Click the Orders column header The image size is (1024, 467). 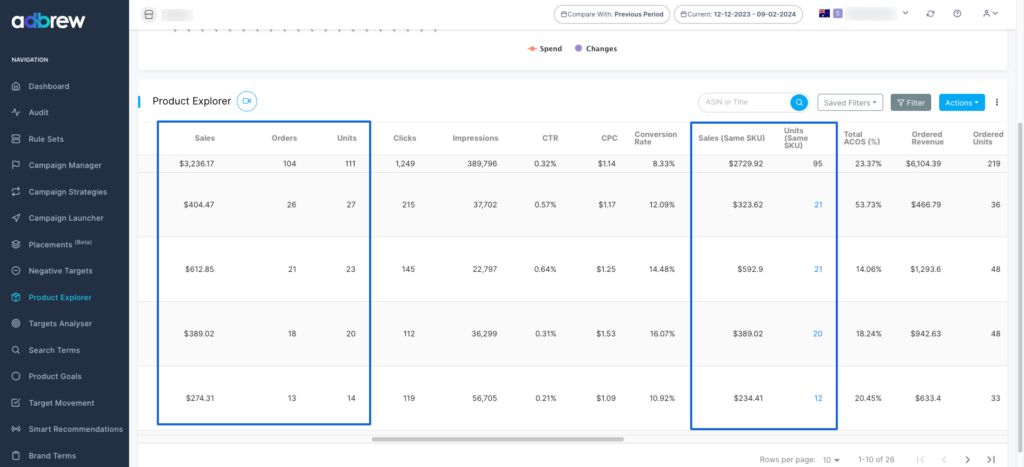click(x=284, y=138)
